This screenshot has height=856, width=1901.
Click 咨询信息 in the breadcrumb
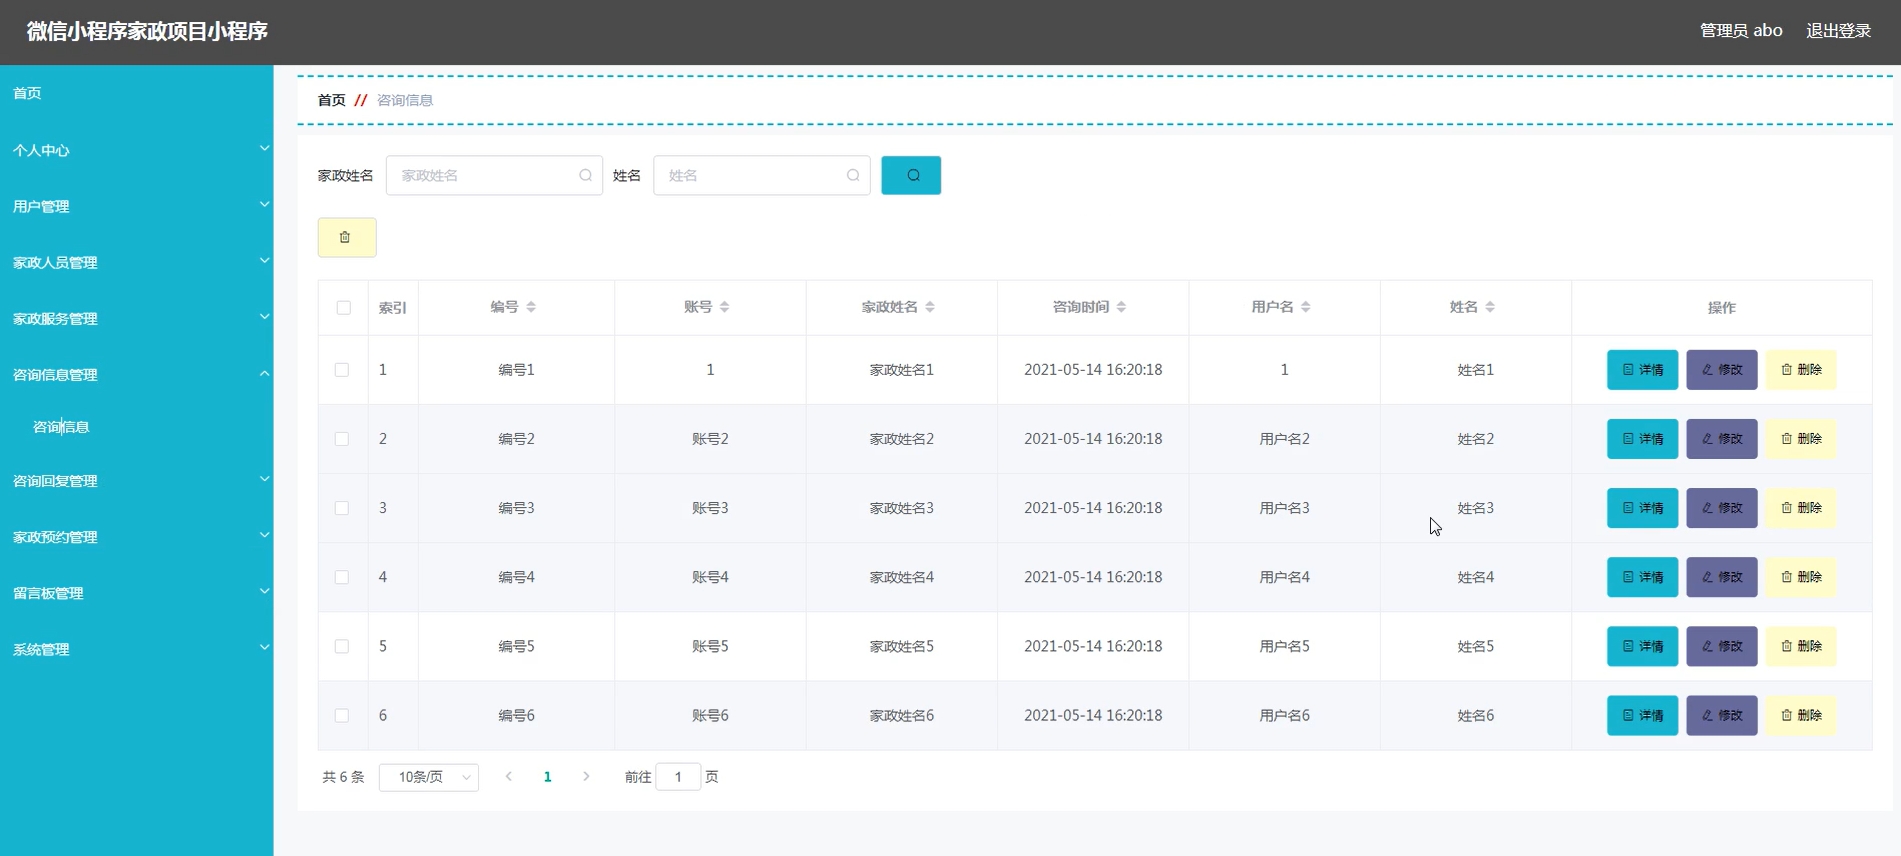click(x=405, y=100)
